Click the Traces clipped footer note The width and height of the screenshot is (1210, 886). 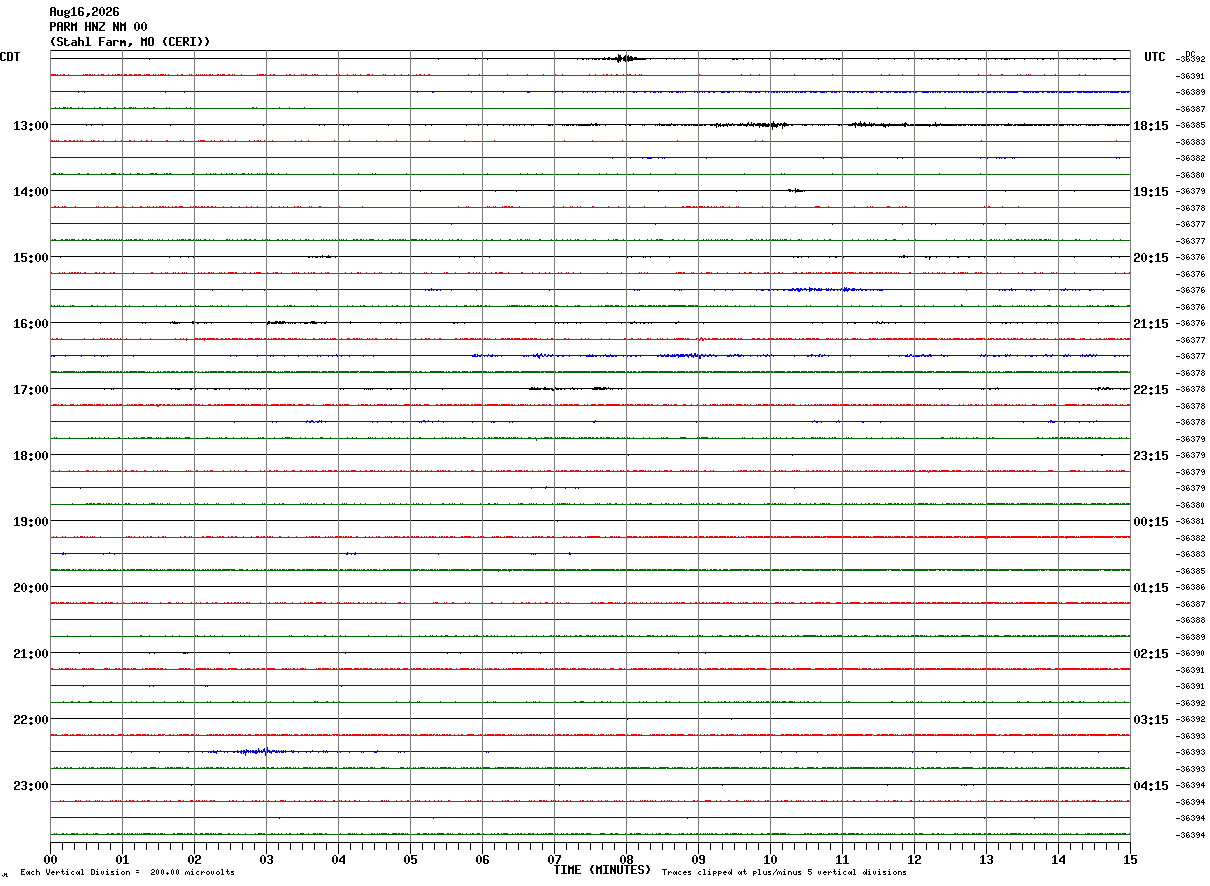click(x=784, y=873)
